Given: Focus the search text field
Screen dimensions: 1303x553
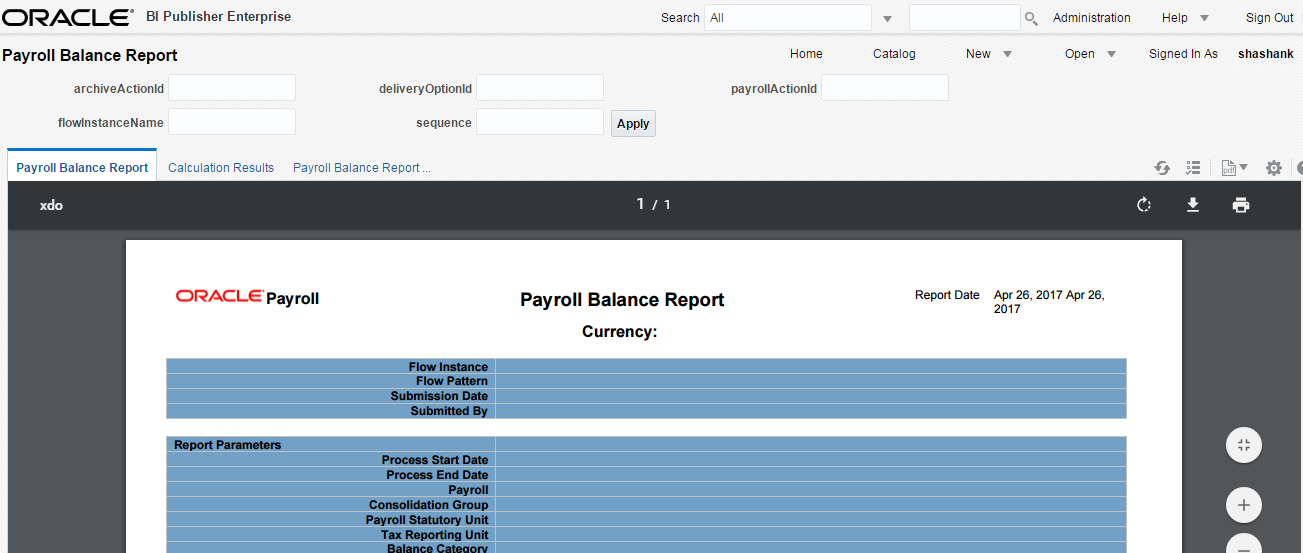Looking at the screenshot, I should pos(964,18).
